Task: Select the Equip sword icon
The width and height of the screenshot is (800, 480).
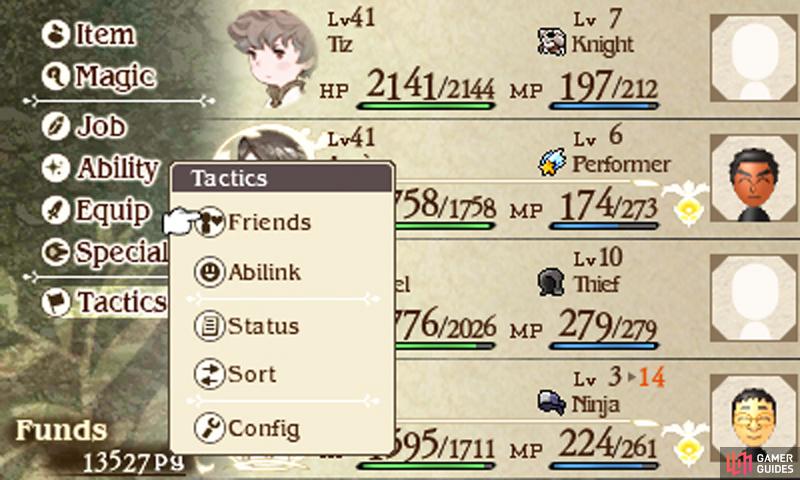Action: (x=56, y=211)
